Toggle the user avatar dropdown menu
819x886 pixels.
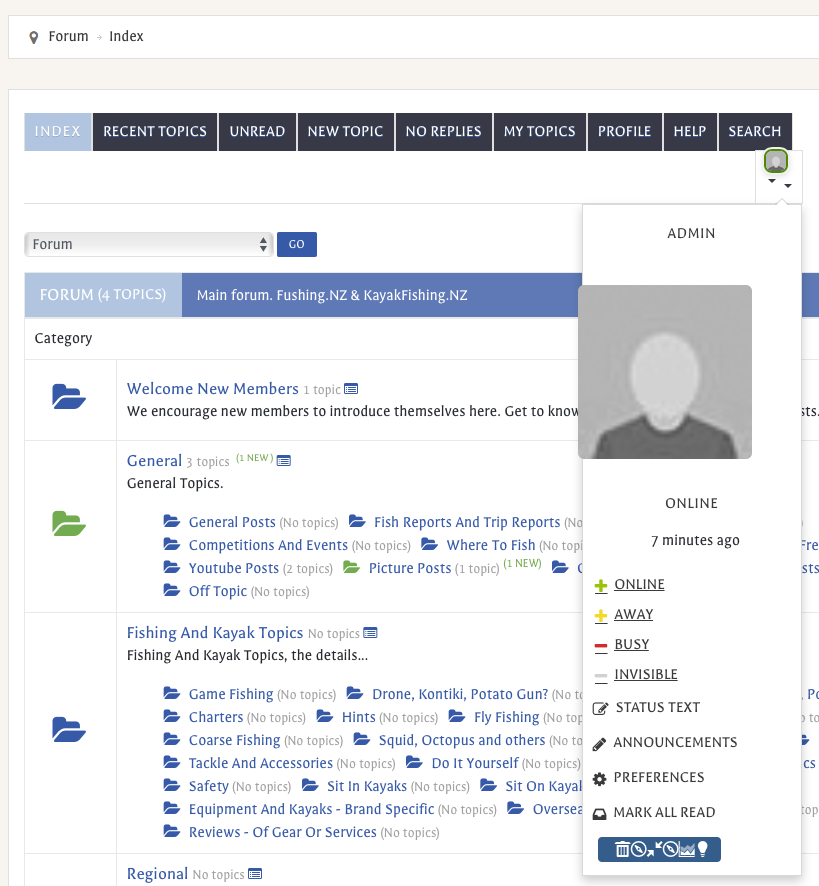click(x=779, y=176)
